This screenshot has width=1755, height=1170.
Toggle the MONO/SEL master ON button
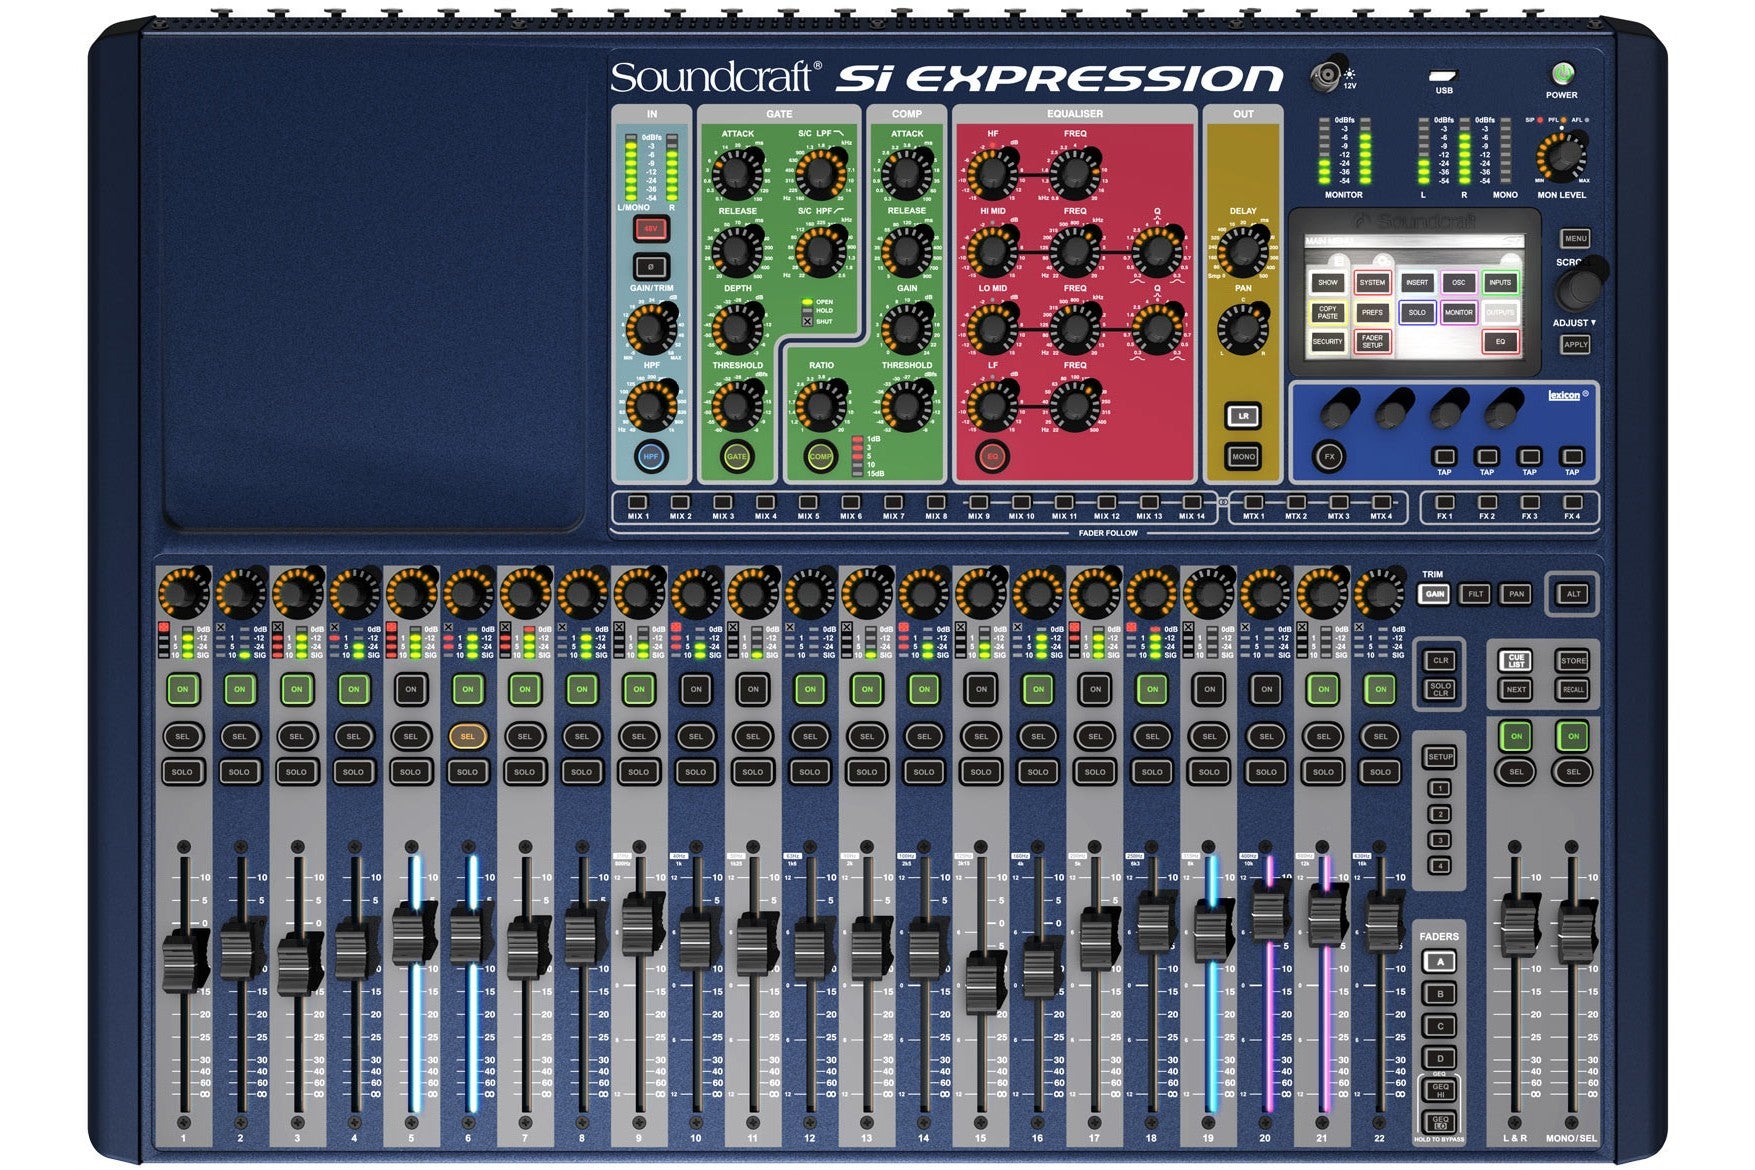click(1573, 736)
